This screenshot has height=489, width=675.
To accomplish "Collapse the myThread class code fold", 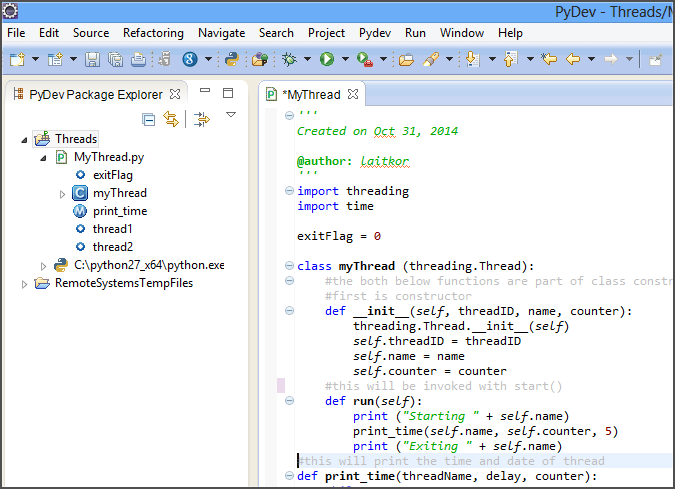I will click(288, 266).
